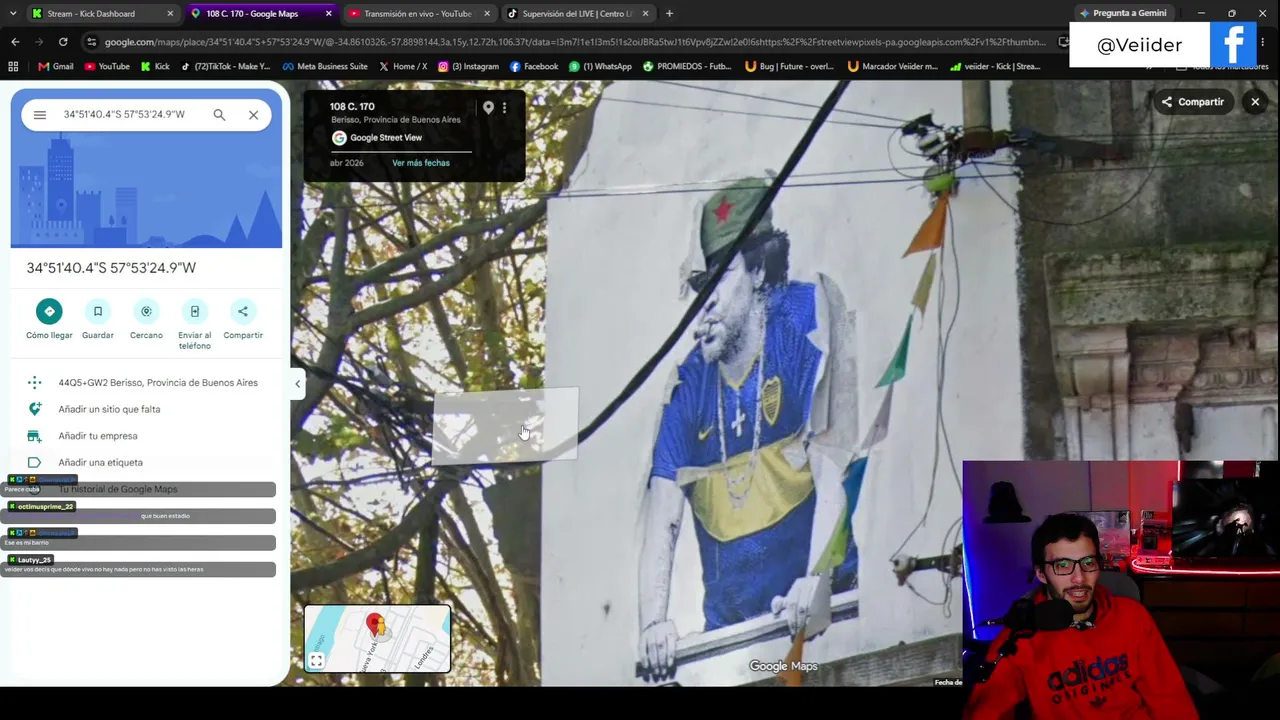Open the PROMIEDOS - Futb... bookmark
Viewport: 1280px width, 720px height.
687,67
